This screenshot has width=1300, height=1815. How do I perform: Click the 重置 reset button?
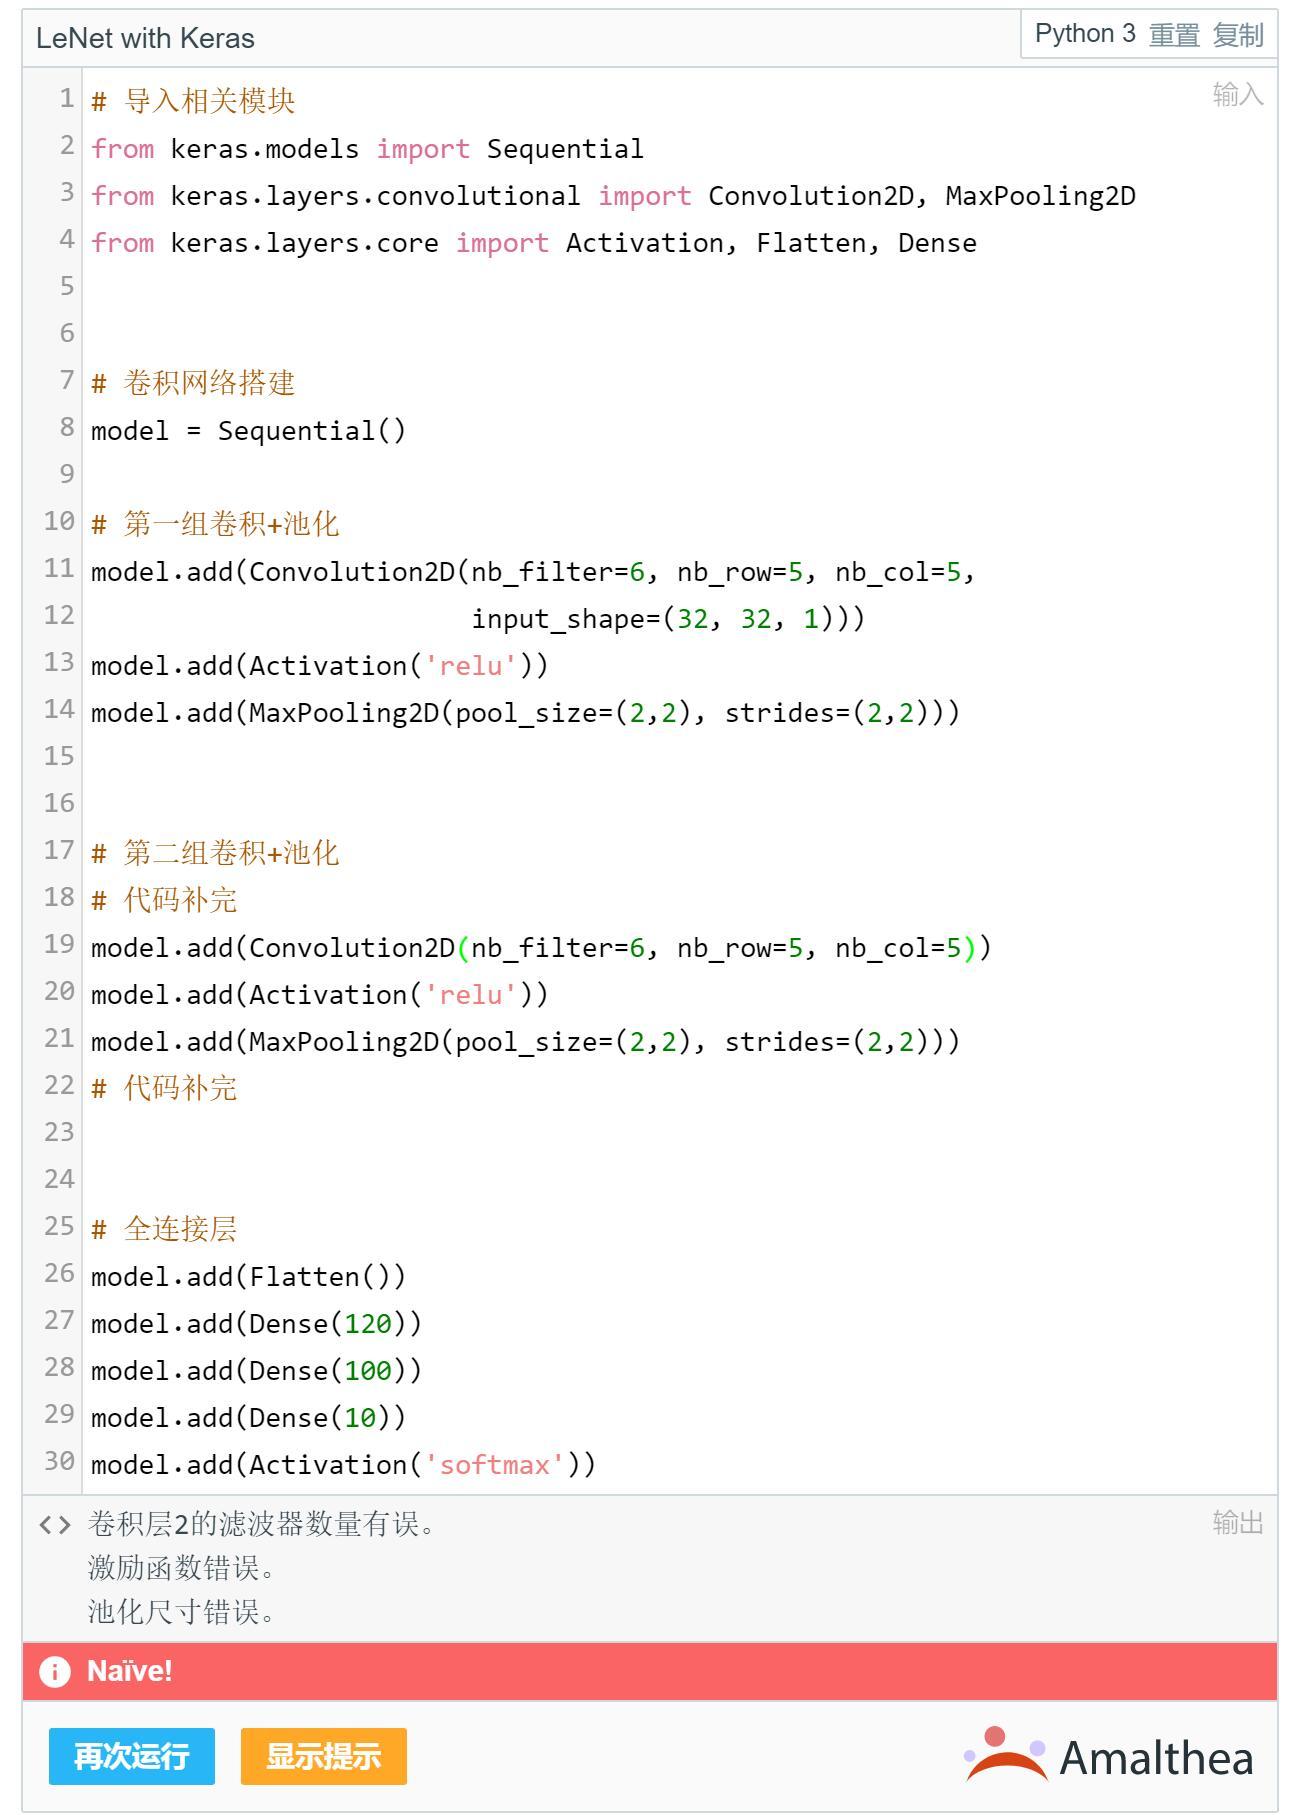[x=1174, y=35]
